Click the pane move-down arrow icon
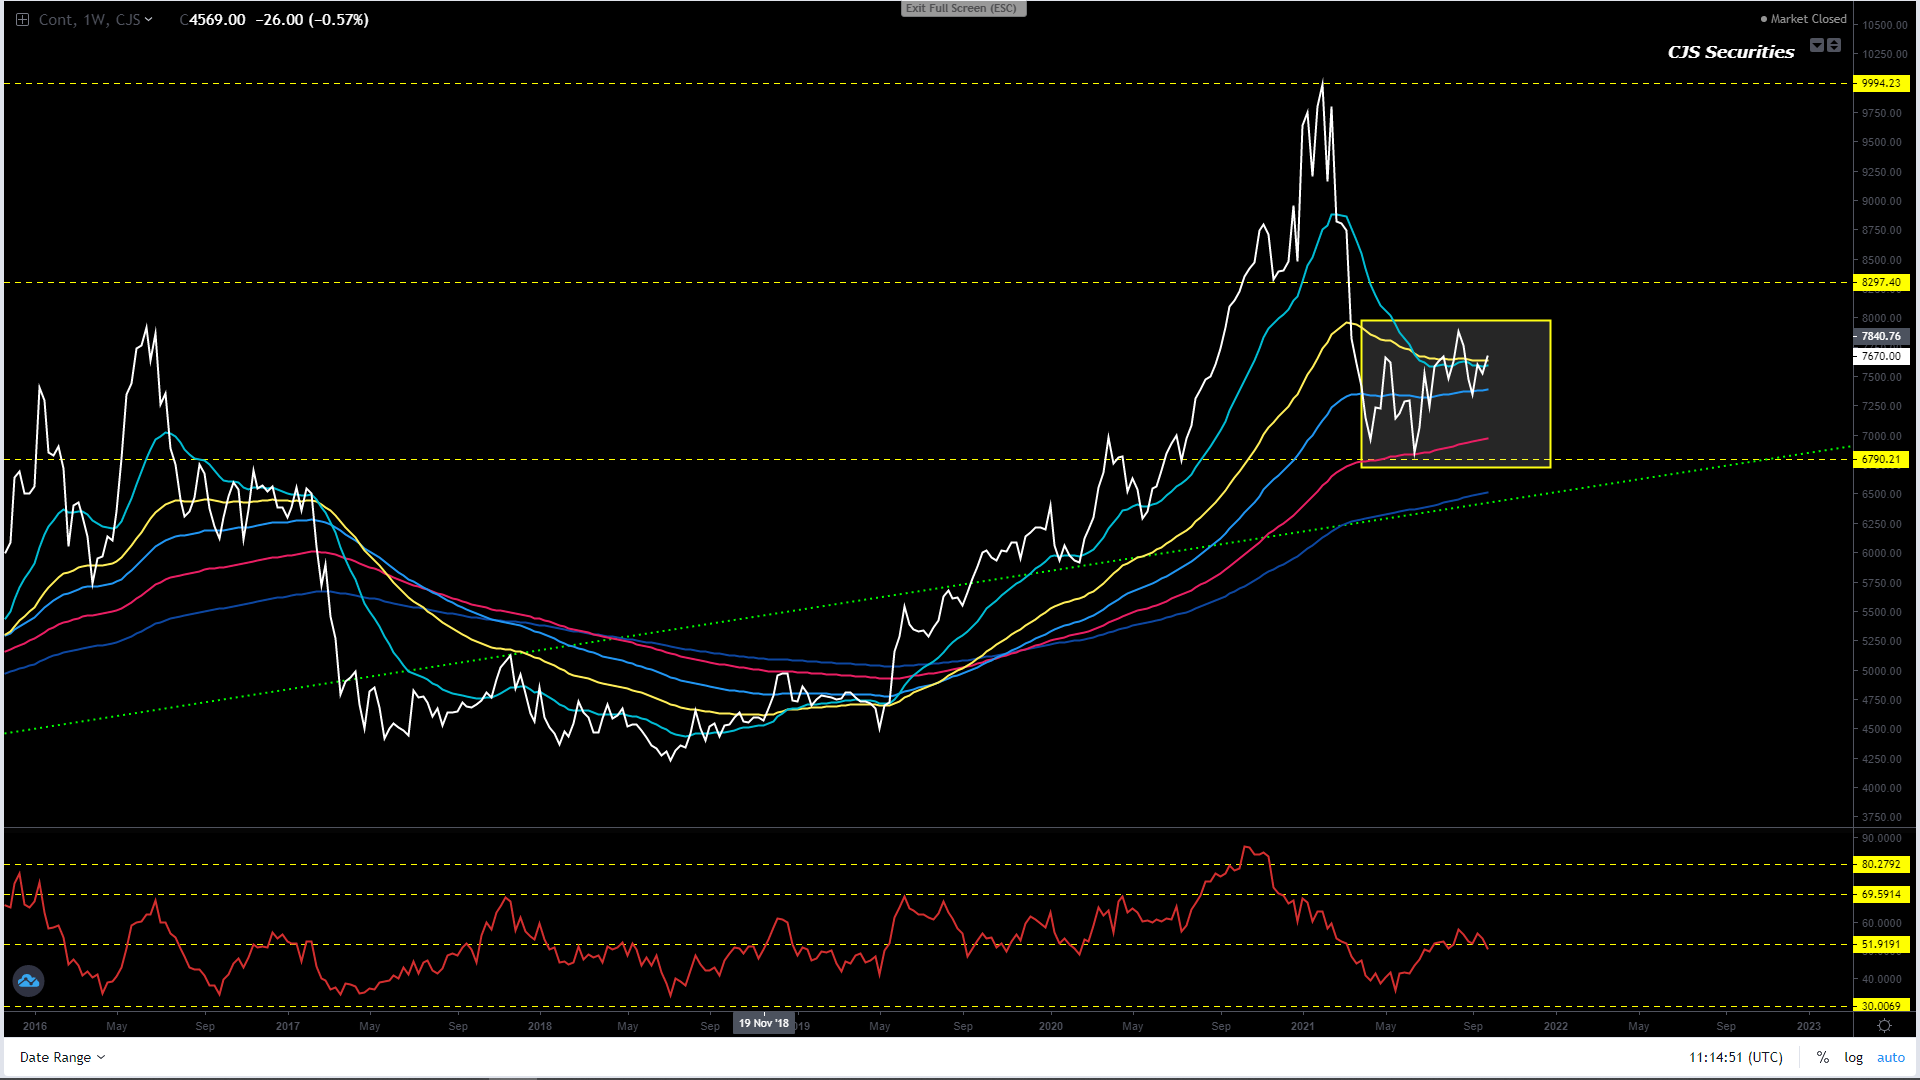The image size is (1920, 1080). (x=1817, y=45)
